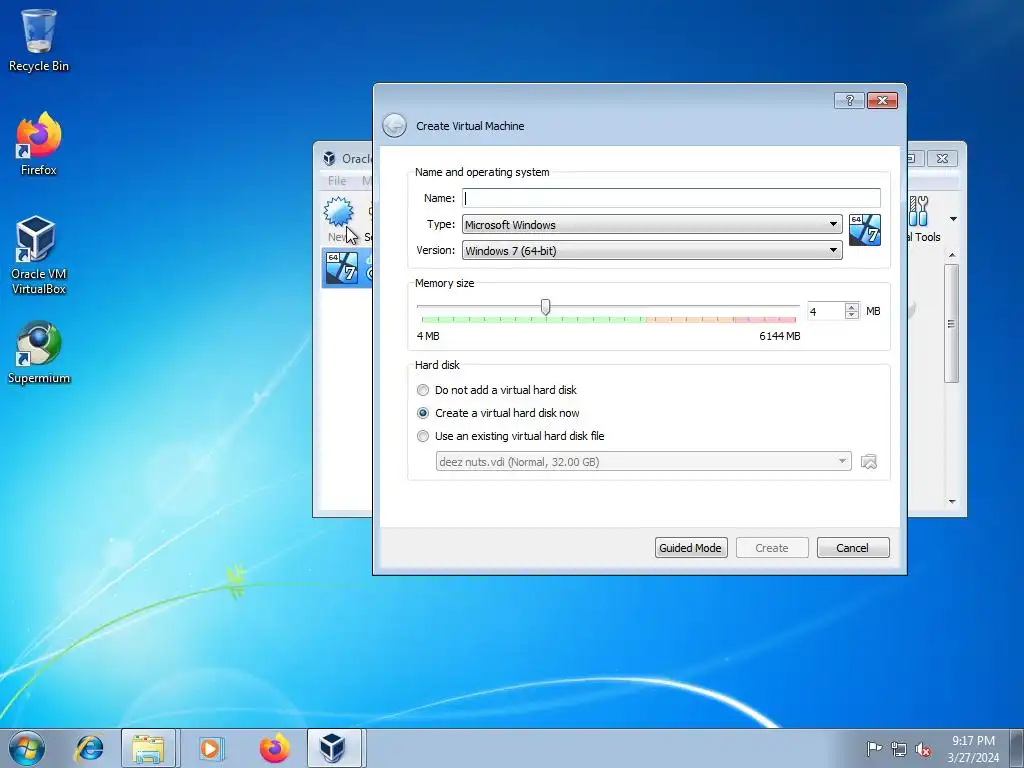This screenshot has height=768, width=1024.
Task: Click the scroll up arrow in VirtualBox Manager
Action: 952,255
